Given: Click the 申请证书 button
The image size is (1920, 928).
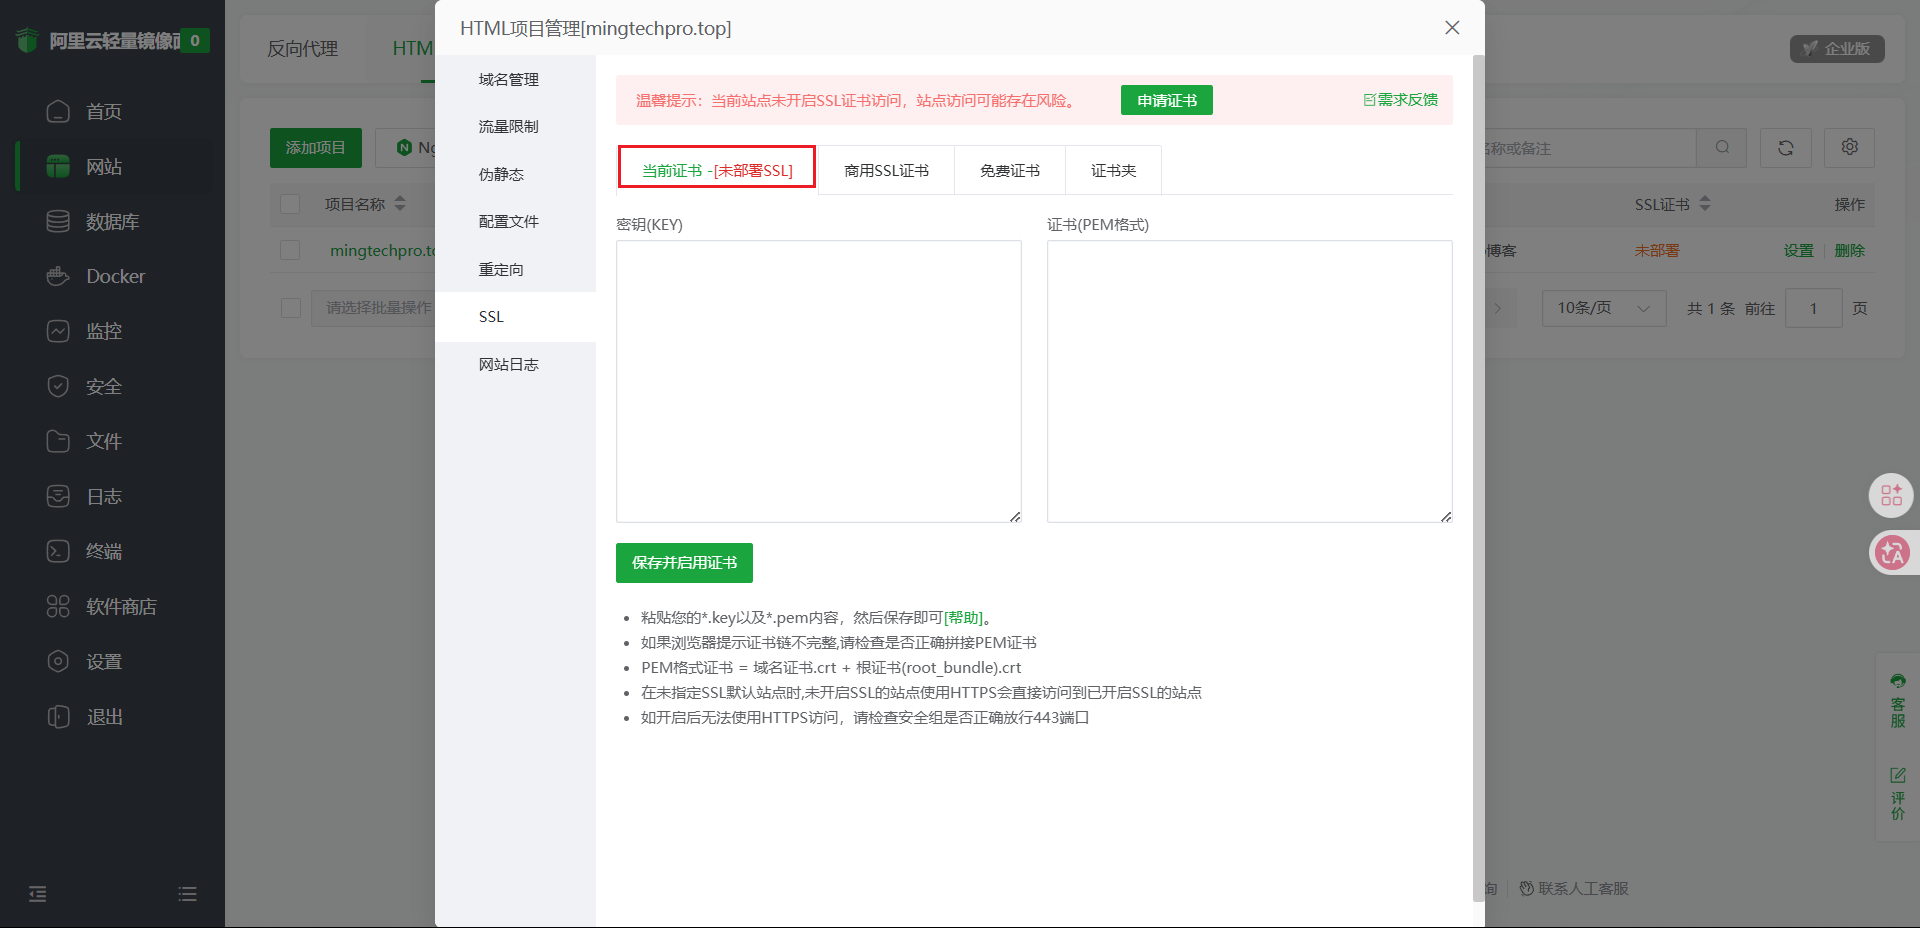Looking at the screenshot, I should (x=1167, y=100).
